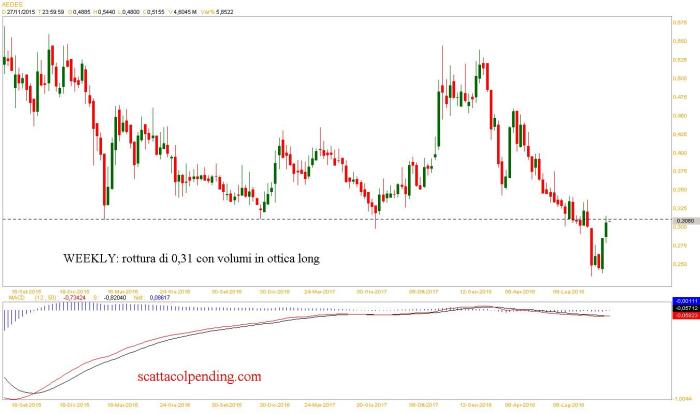Click the 0,250 price level on right axis
This screenshot has height=414, width=700.
680,263
